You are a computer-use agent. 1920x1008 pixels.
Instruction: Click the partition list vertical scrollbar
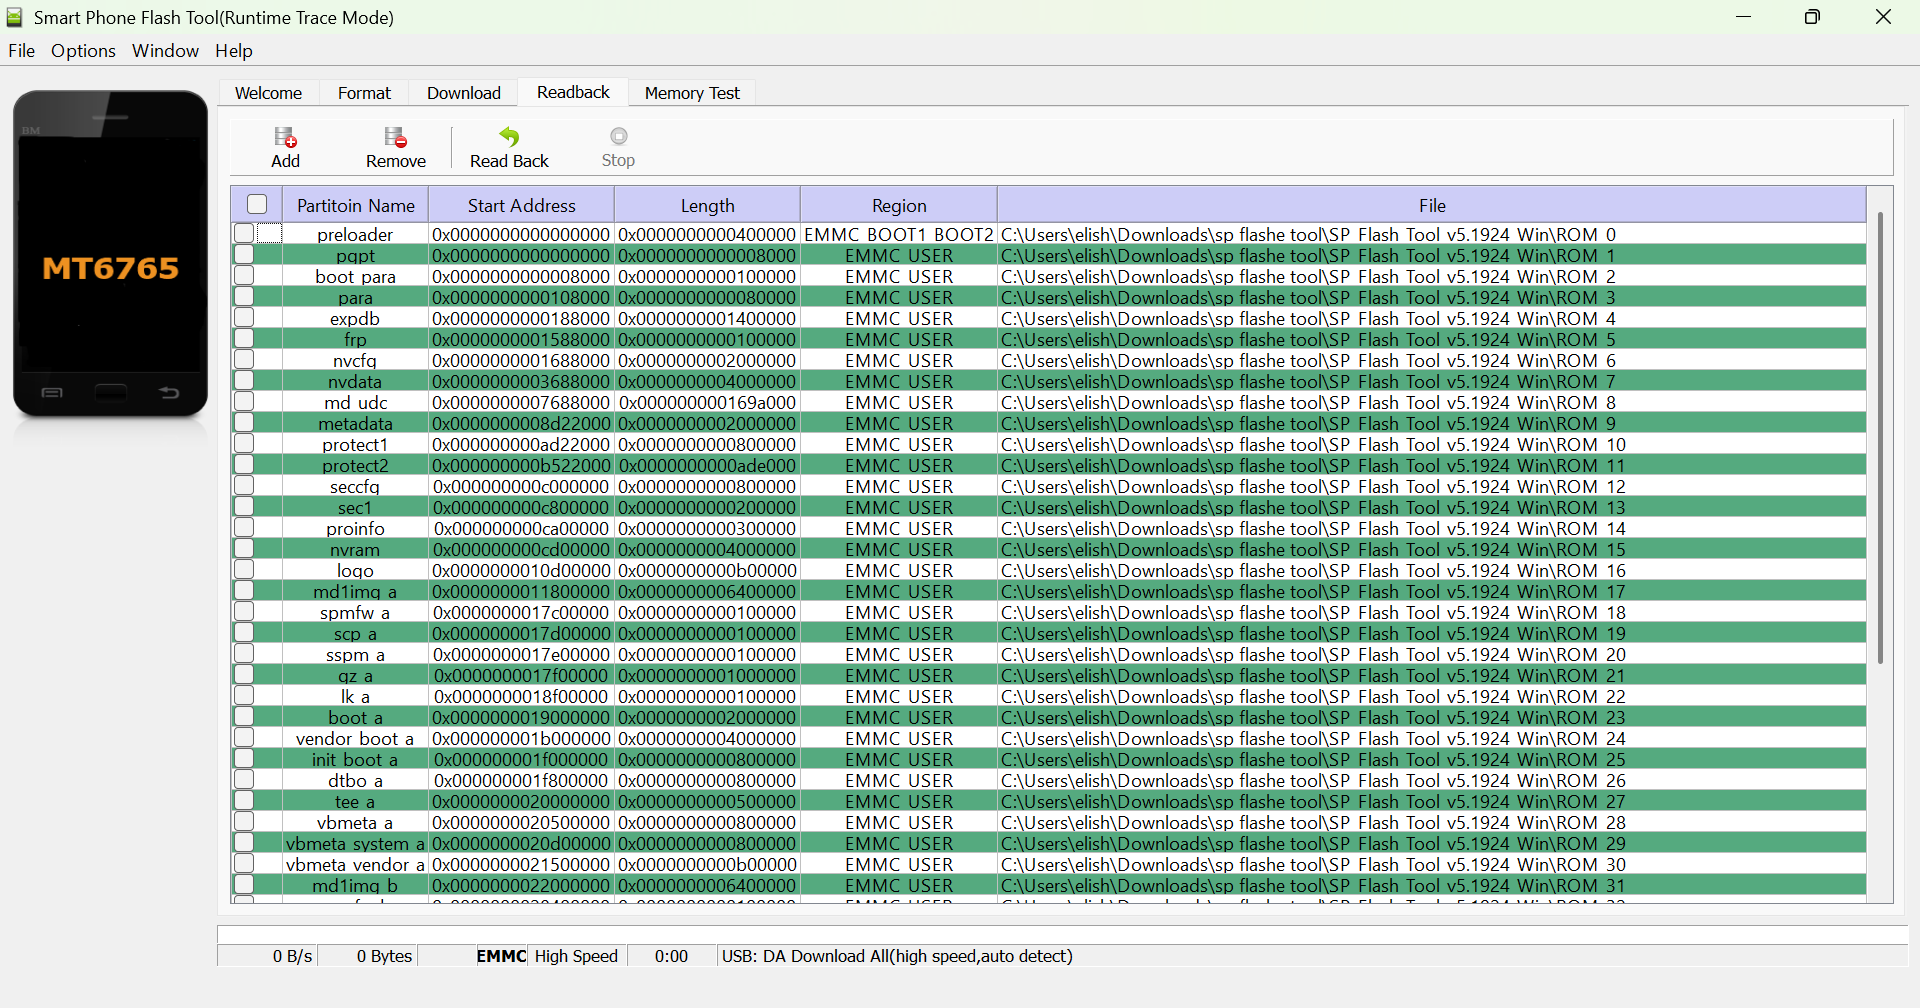(x=1880, y=437)
